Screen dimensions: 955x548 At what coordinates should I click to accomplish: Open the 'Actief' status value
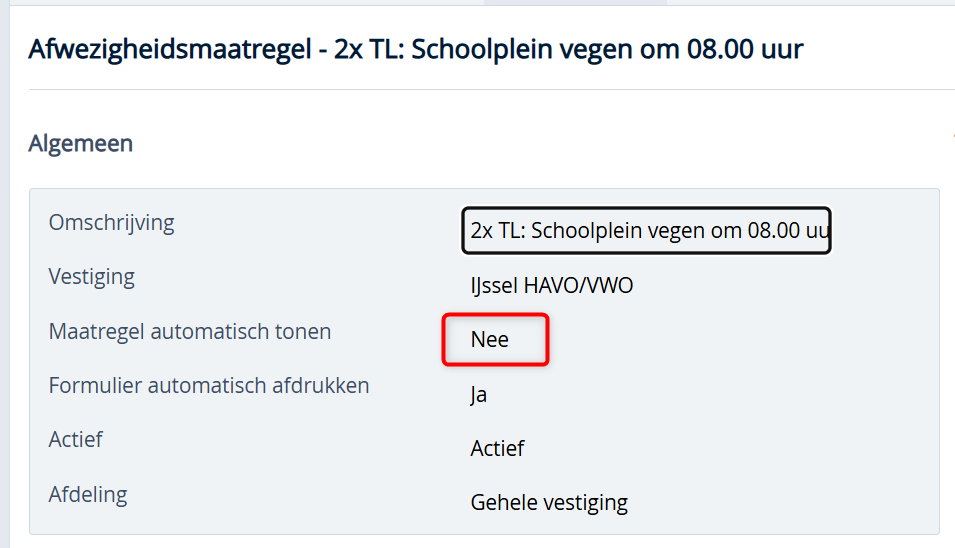tap(497, 448)
